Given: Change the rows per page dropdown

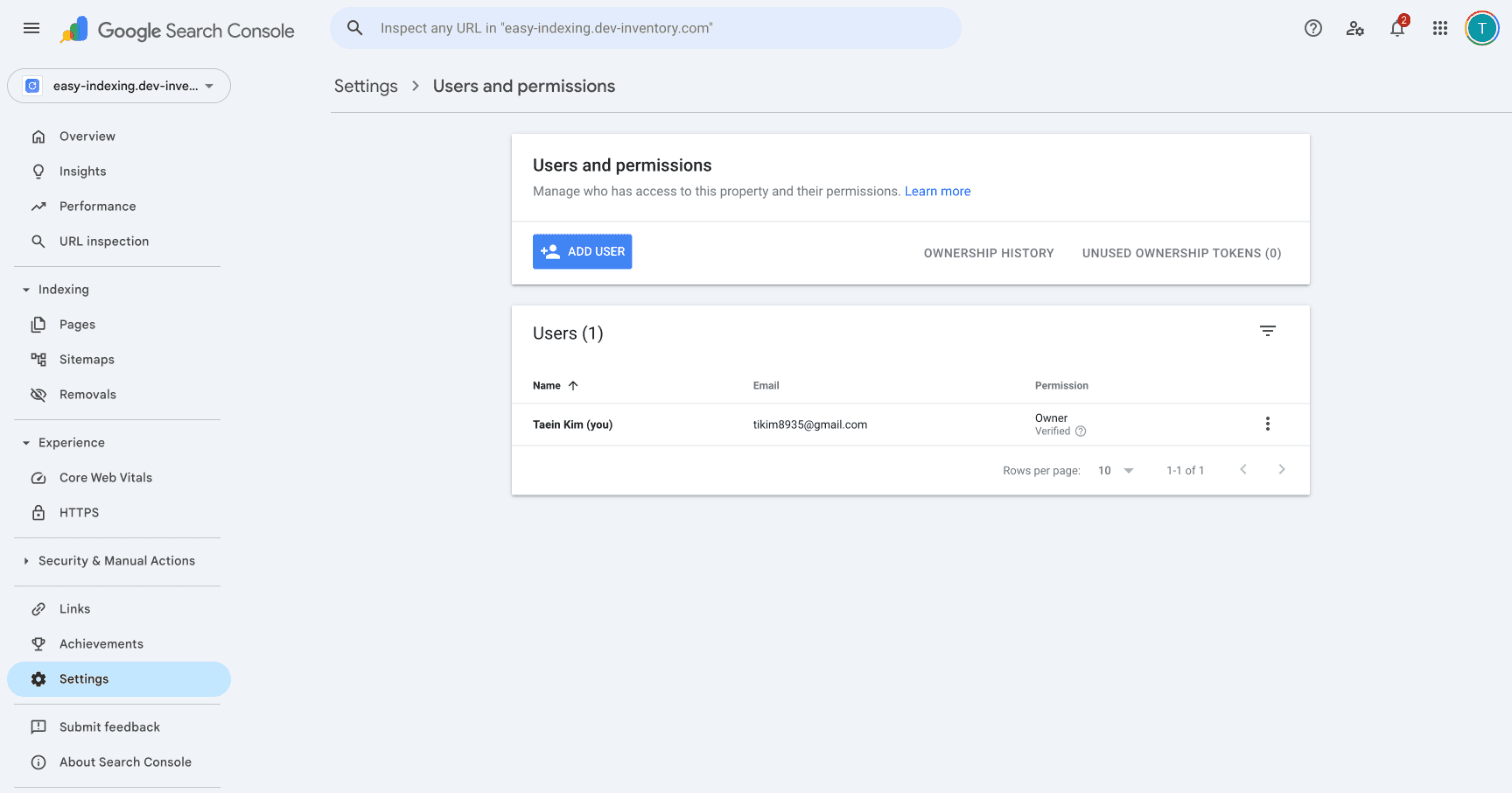Looking at the screenshot, I should [x=1116, y=470].
